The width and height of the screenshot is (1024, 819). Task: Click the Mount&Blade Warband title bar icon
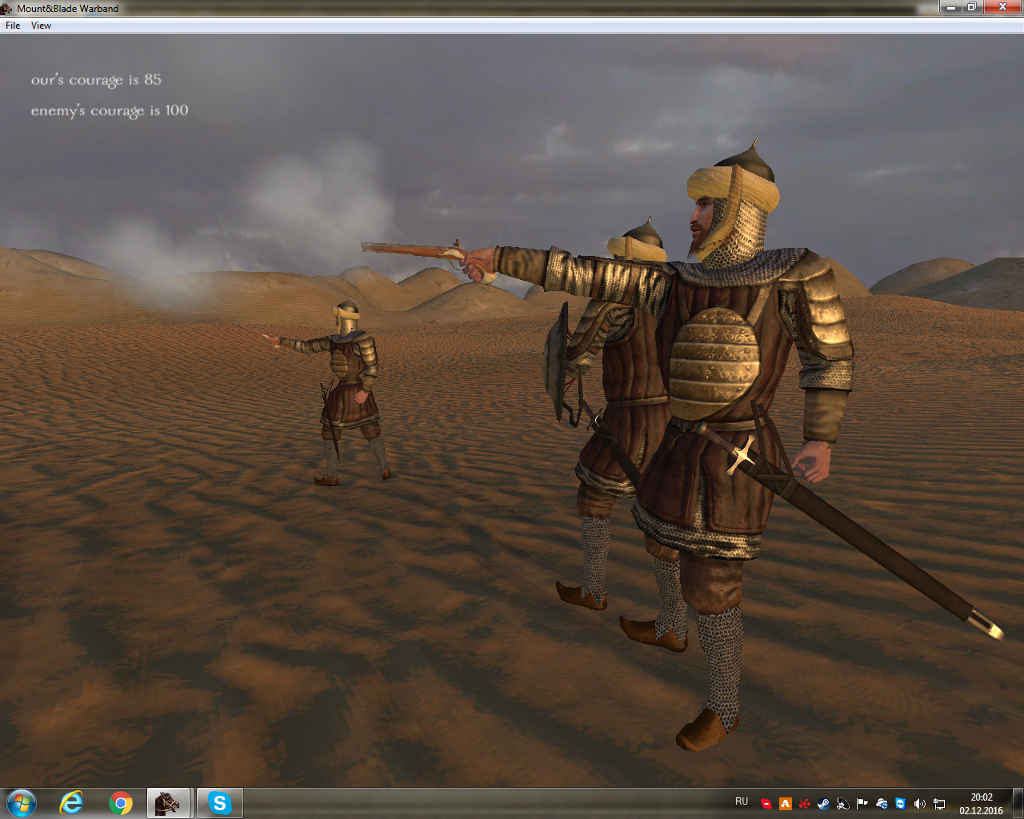[8, 8]
